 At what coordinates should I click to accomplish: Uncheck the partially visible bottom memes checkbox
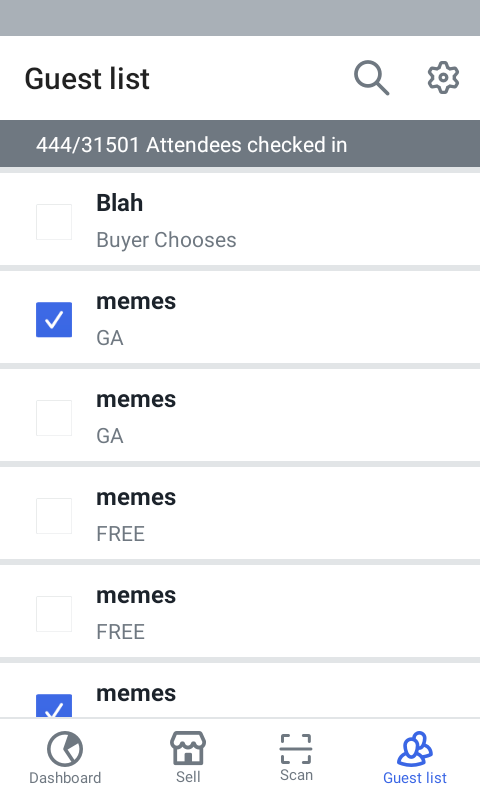pos(54,706)
